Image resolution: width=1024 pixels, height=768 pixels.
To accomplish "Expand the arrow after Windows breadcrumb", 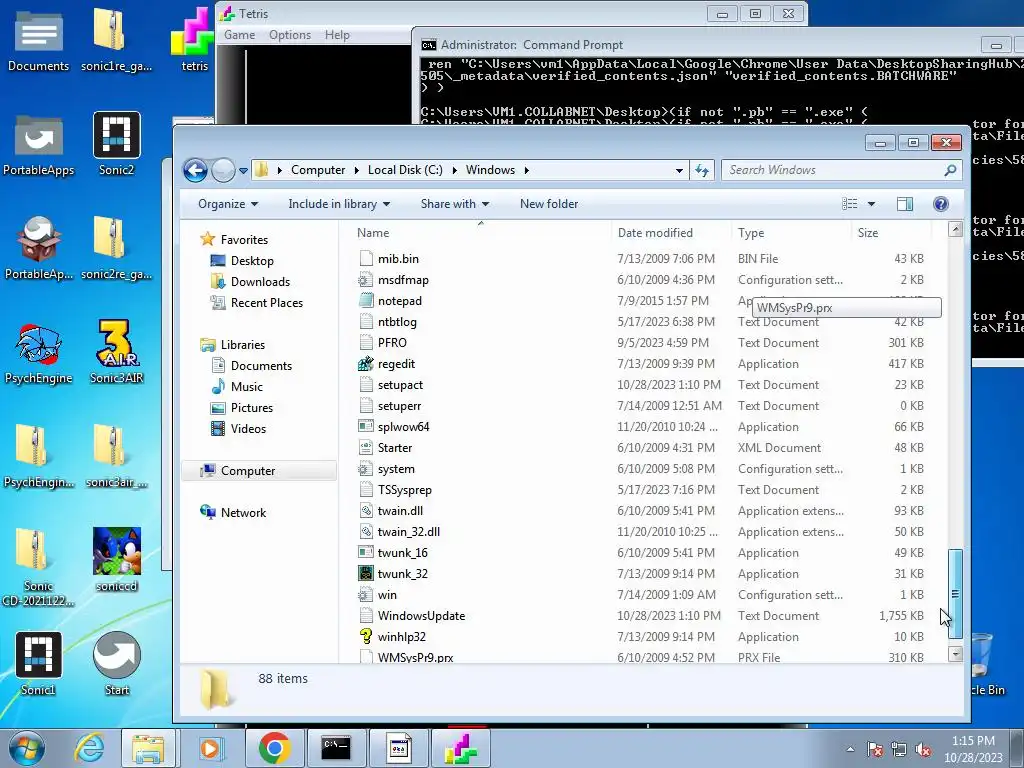I will coord(526,170).
